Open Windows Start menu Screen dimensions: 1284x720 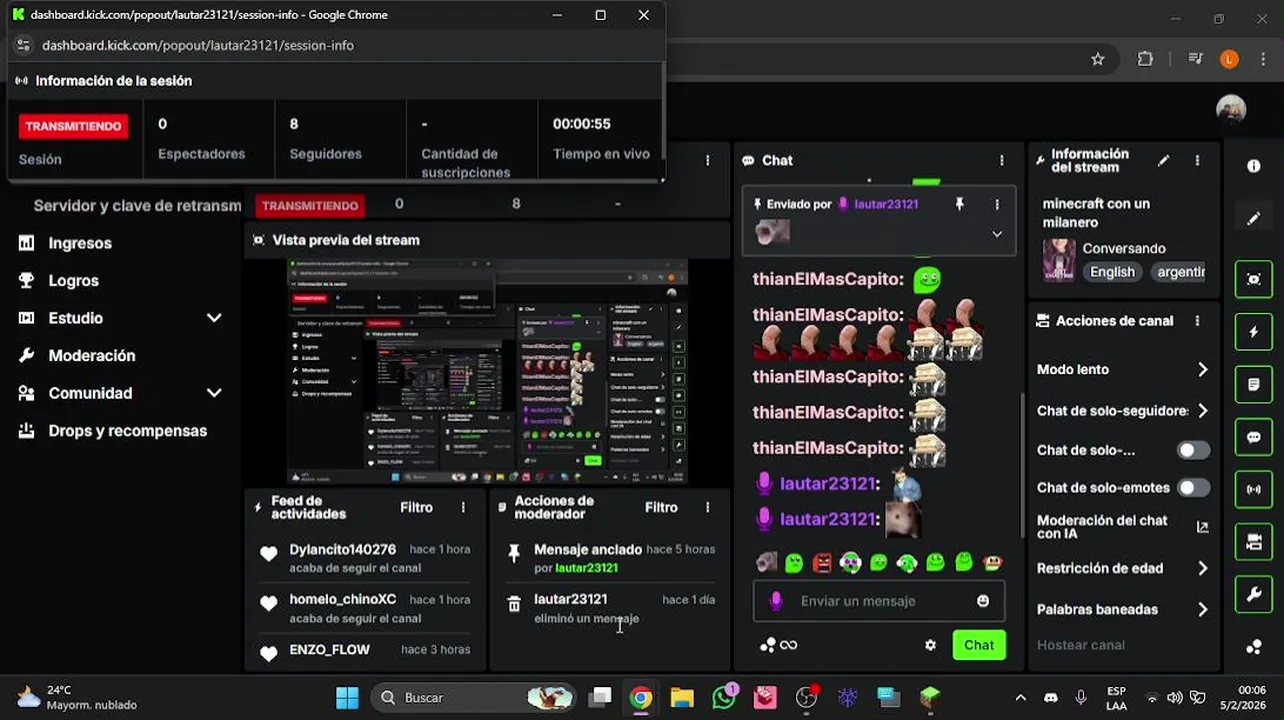click(x=347, y=698)
